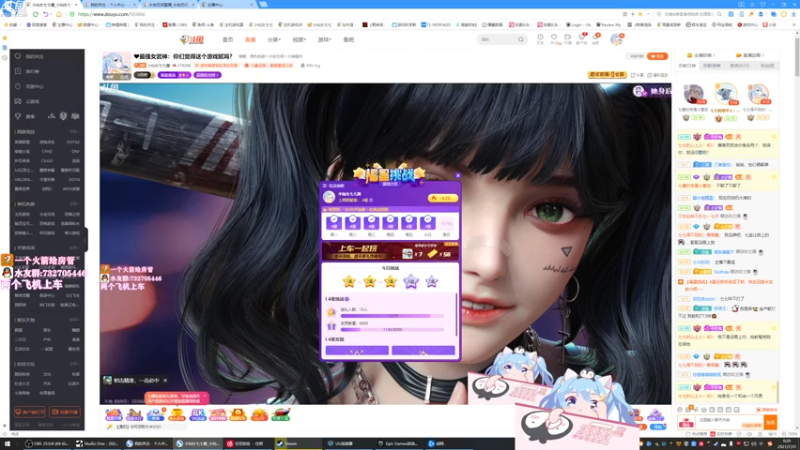
Task: Click the Douyu logo in the header
Action: [x=192, y=39]
